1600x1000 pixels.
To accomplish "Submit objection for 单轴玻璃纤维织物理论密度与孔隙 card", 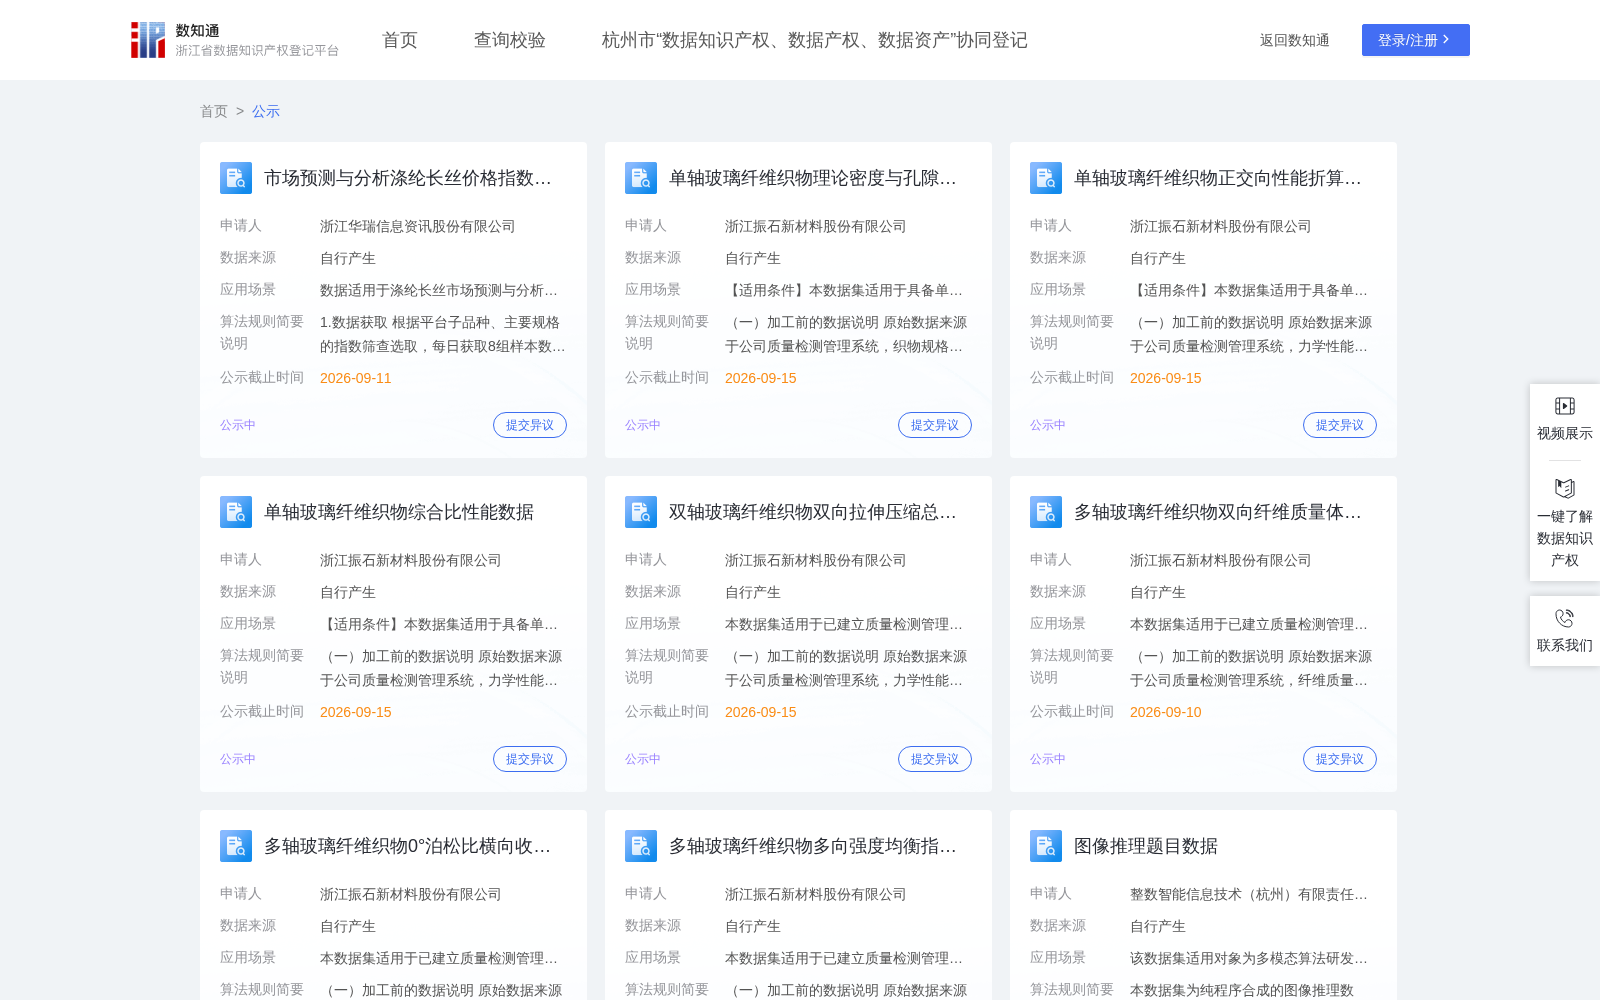I will pos(935,425).
